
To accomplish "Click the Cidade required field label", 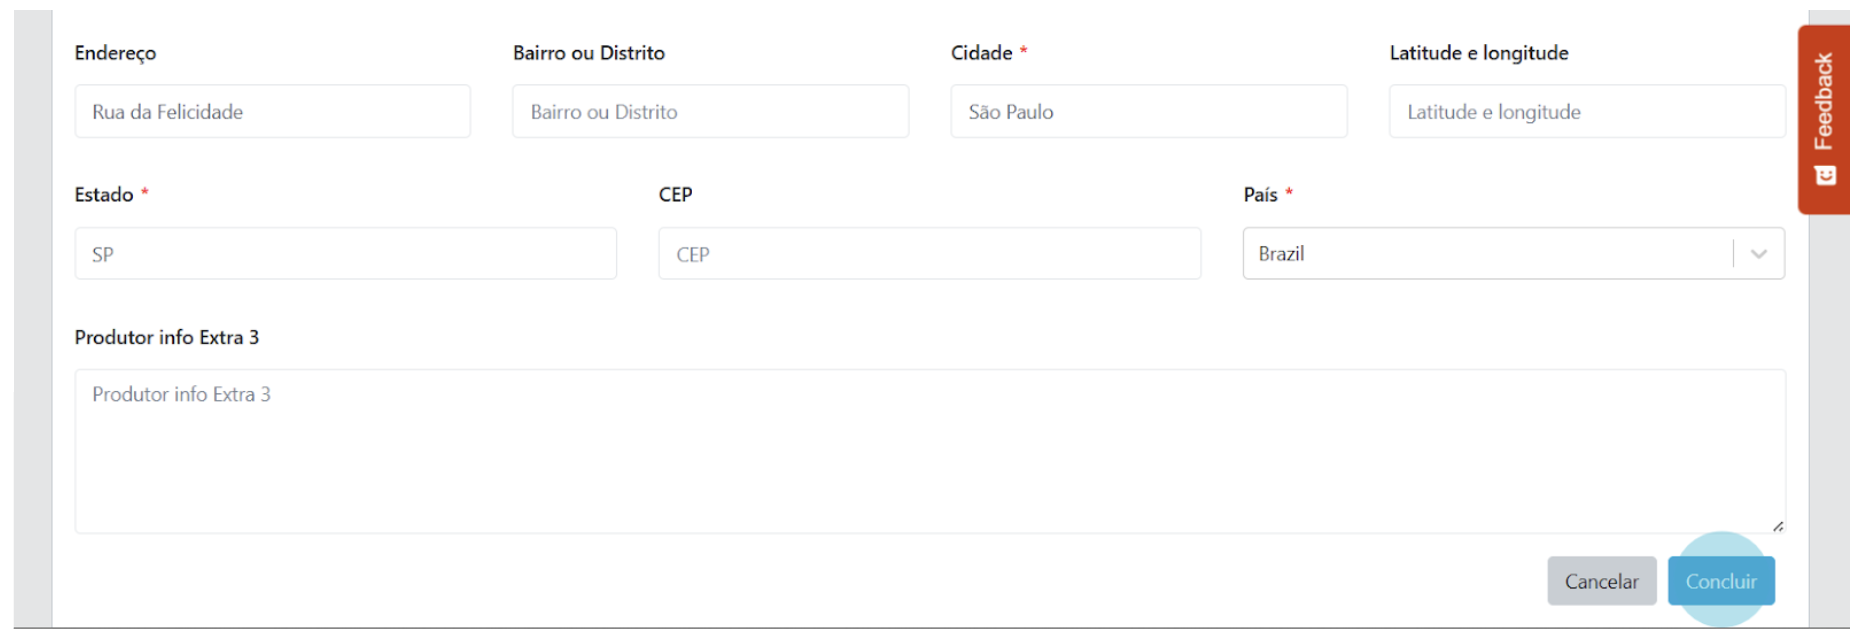I will pyautogui.click(x=982, y=53).
